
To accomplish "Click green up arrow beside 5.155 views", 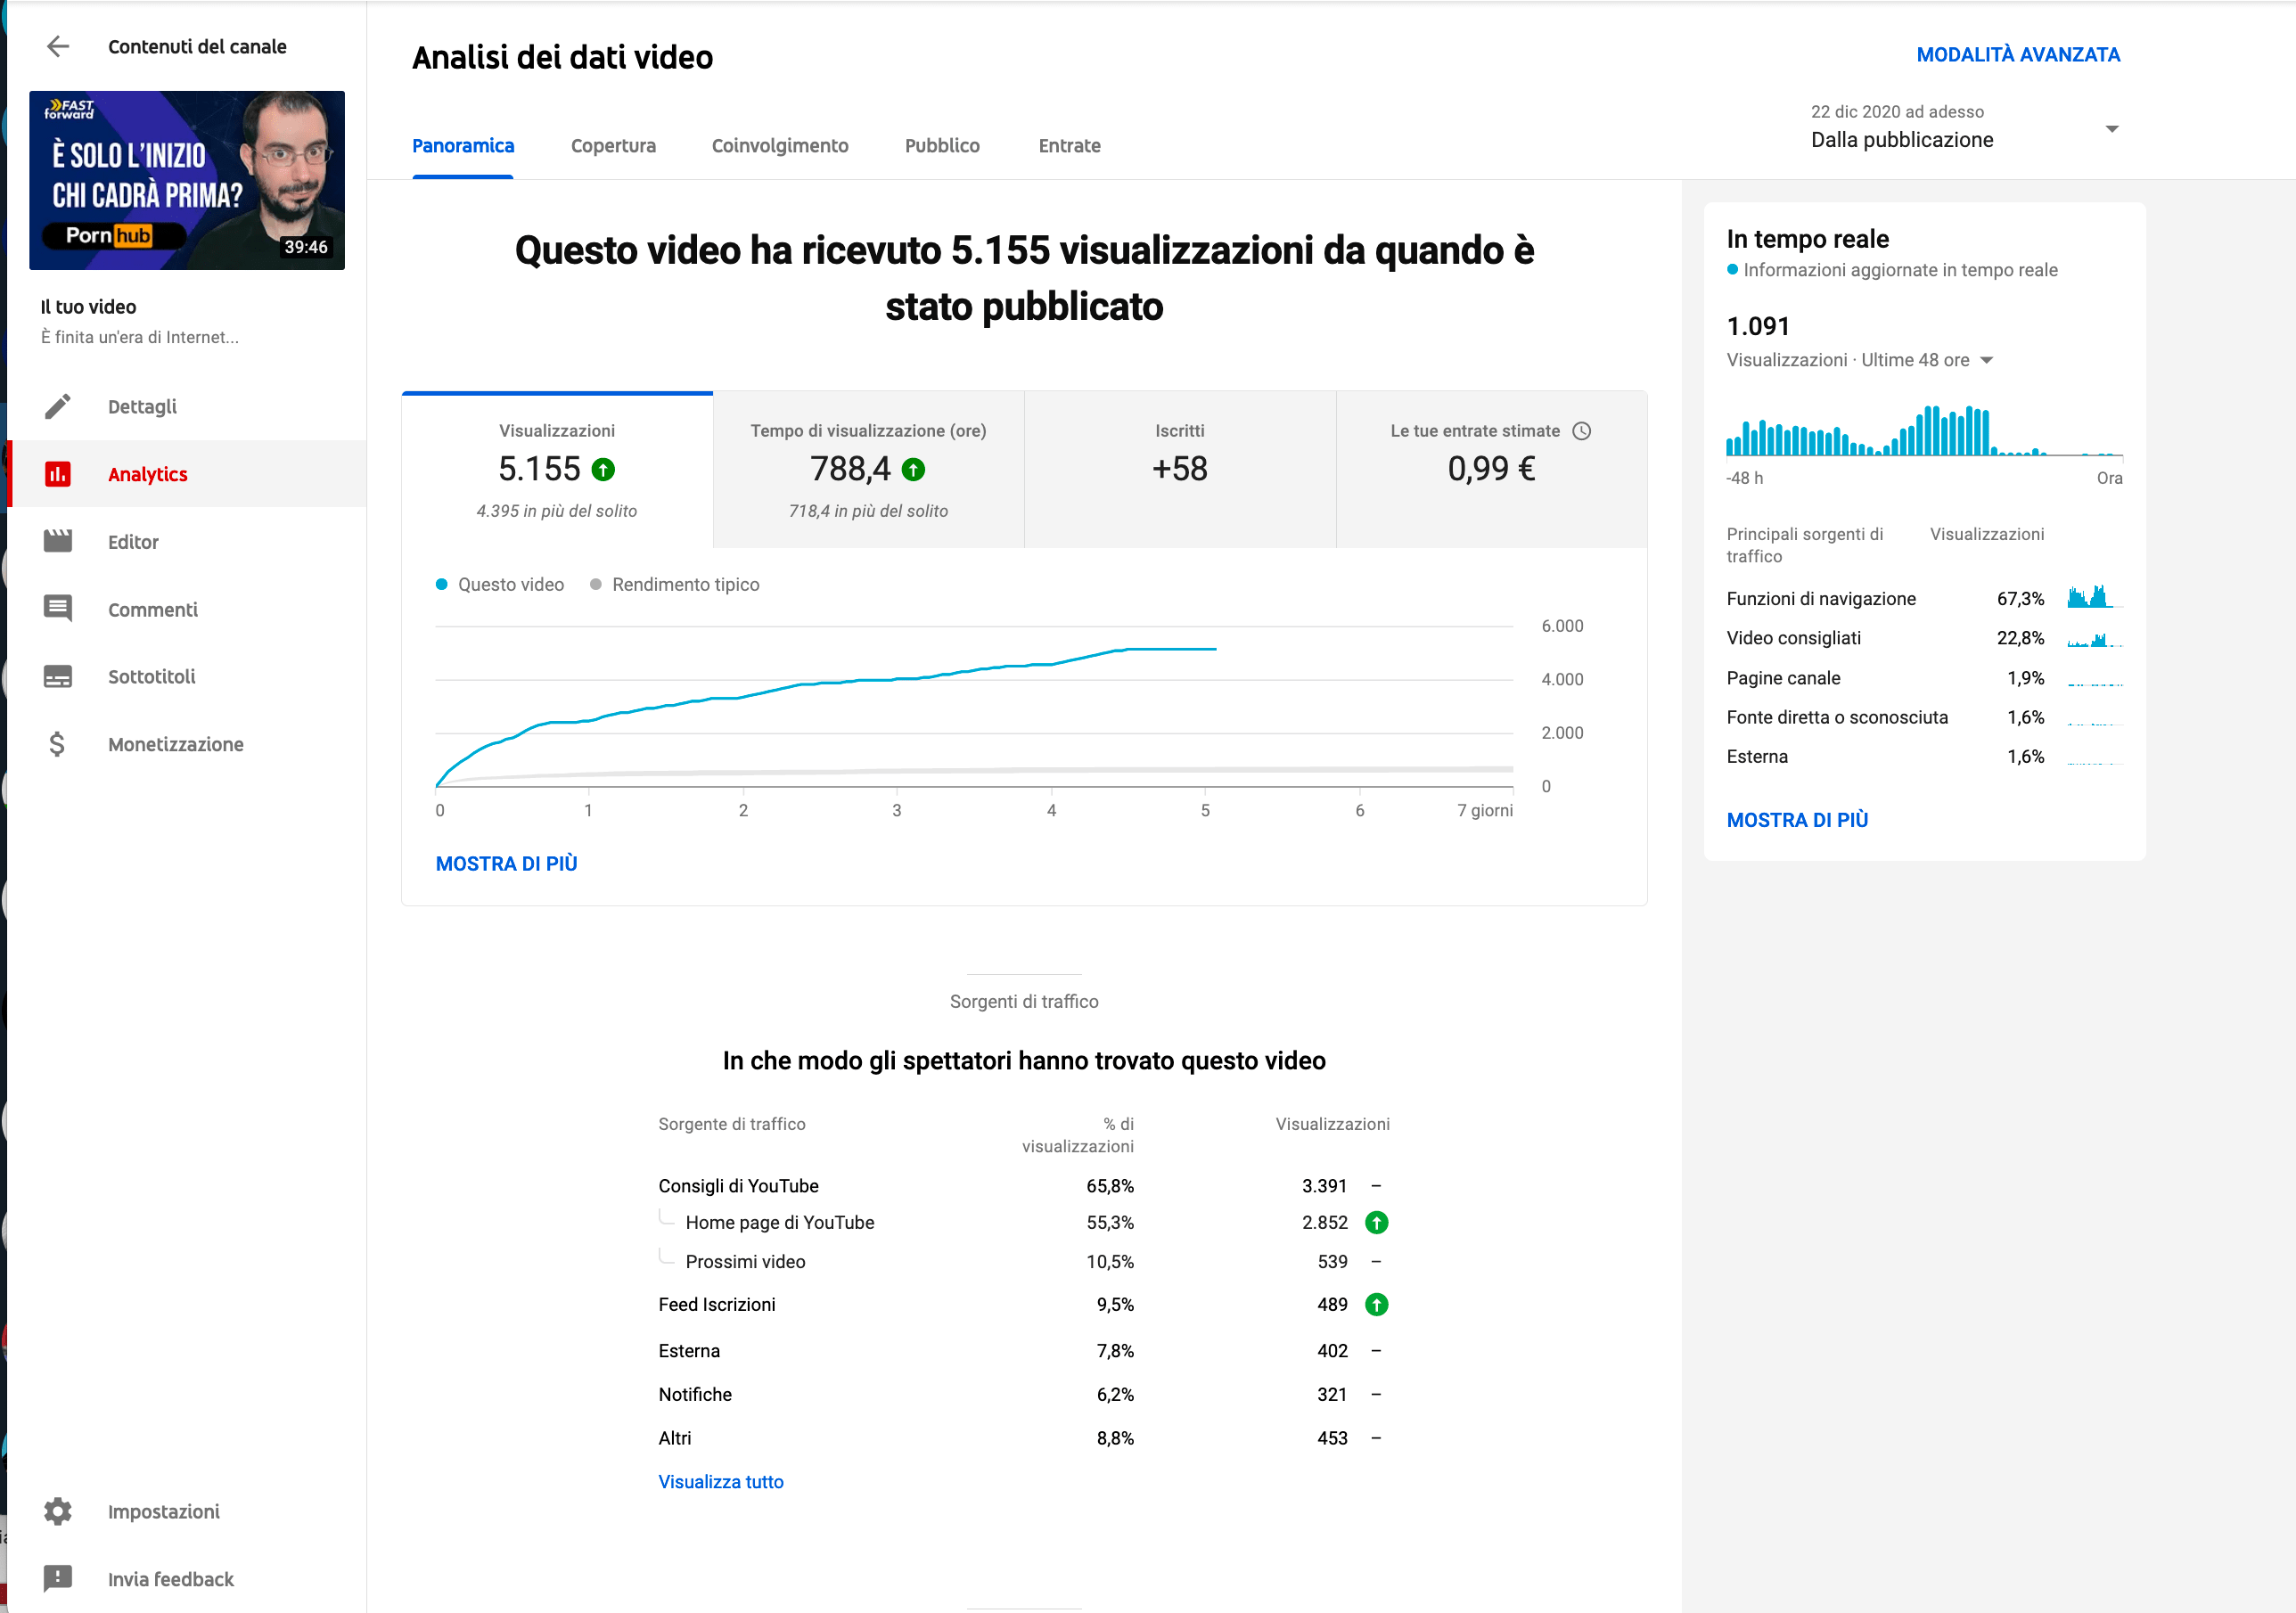I will (603, 469).
